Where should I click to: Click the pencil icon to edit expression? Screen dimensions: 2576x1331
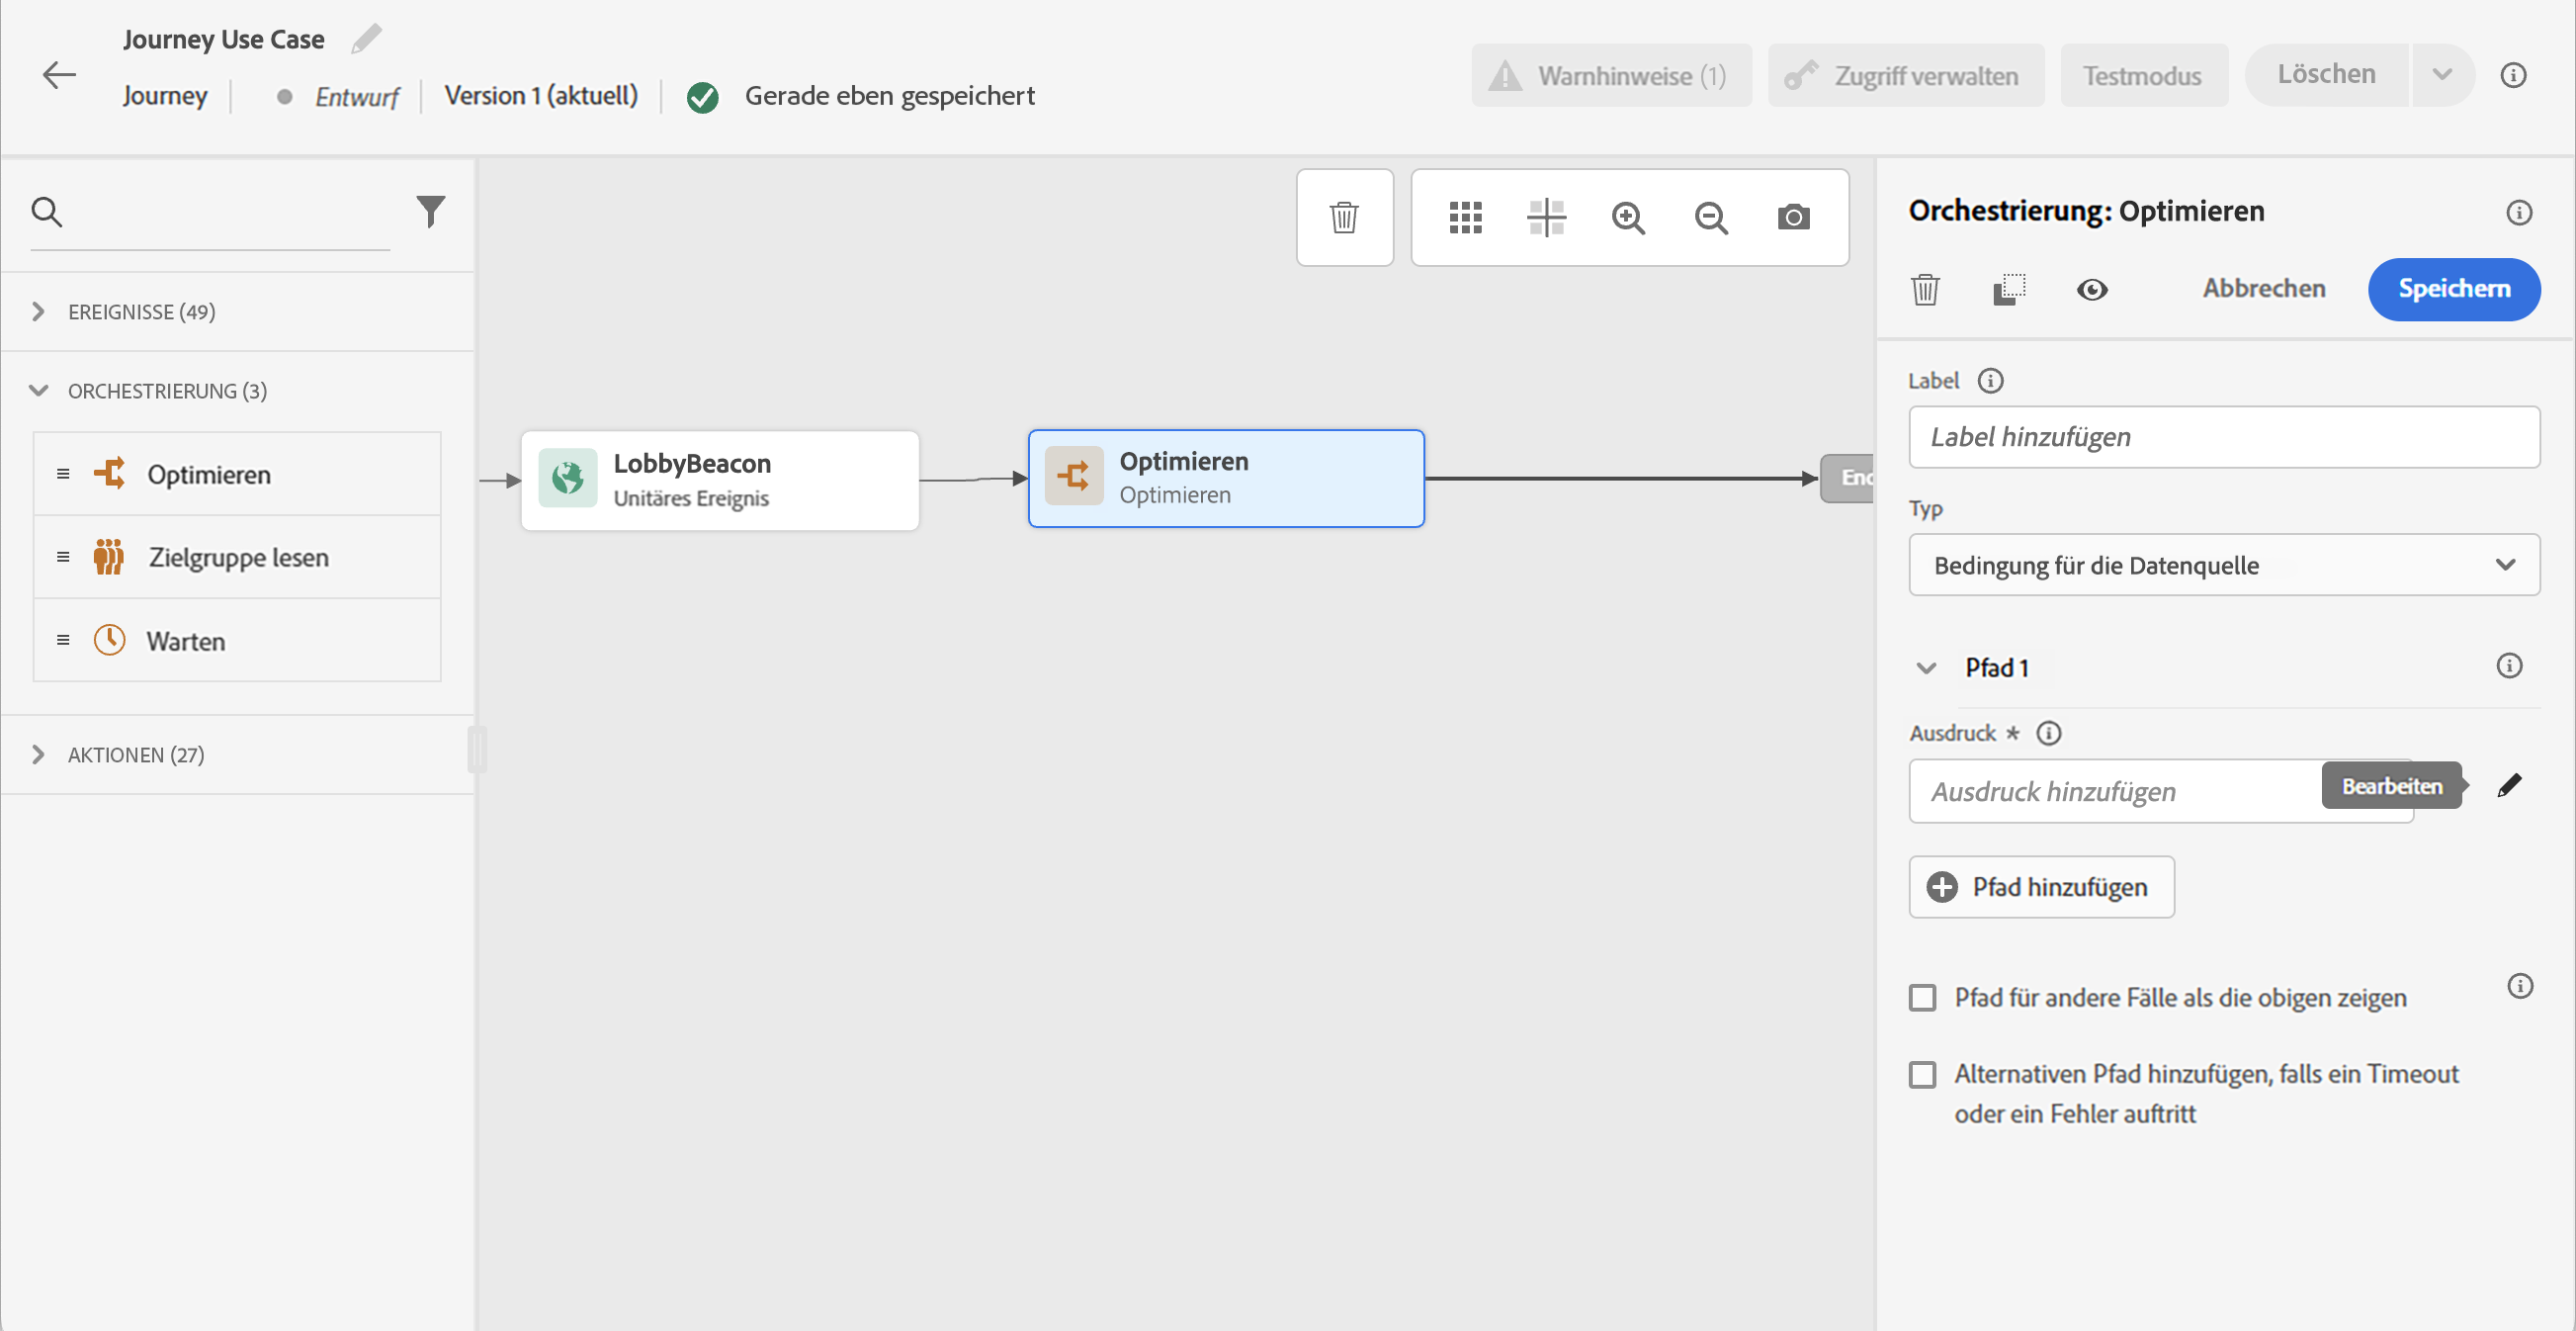pyautogui.click(x=2509, y=786)
